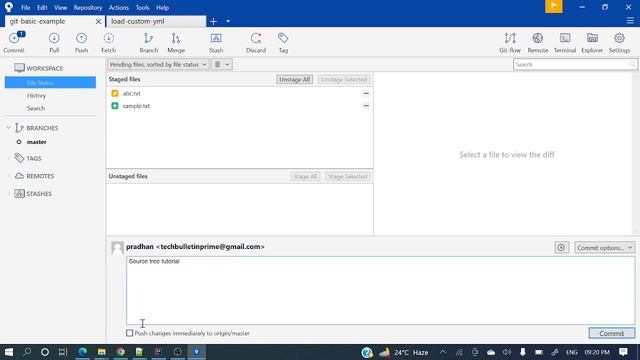
Task: Open Search in the sidebar
Action: (36, 108)
